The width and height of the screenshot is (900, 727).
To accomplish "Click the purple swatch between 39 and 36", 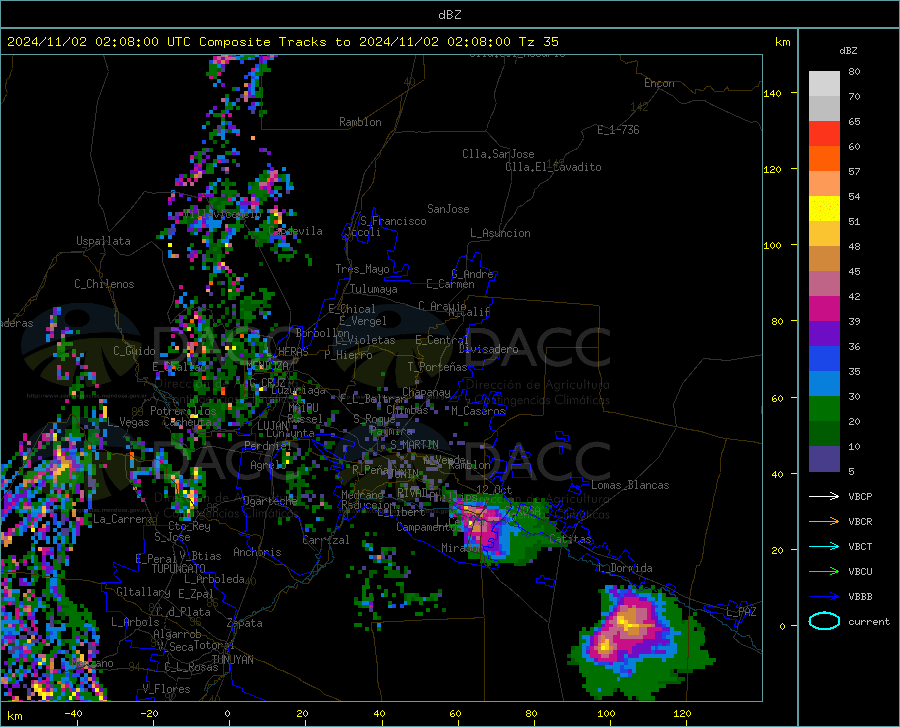I will (x=824, y=334).
